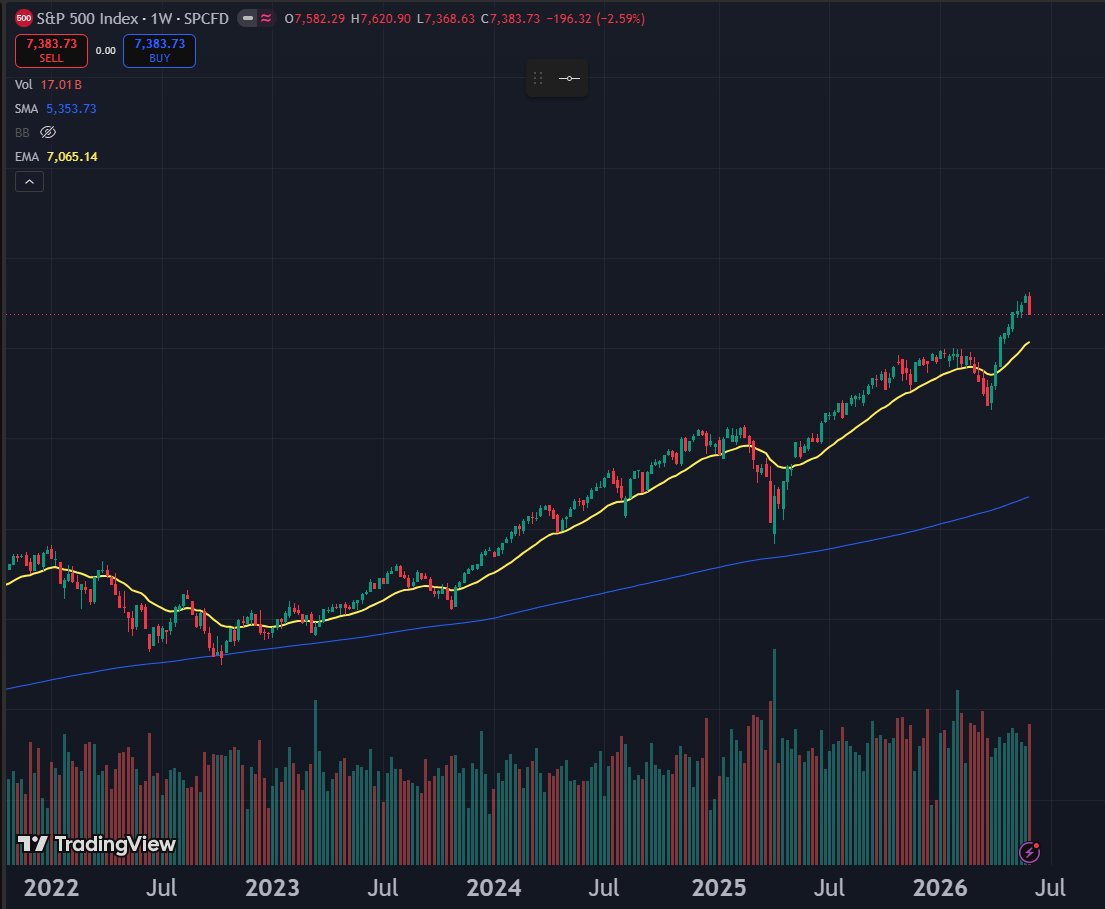Open symbol search via S&P 500 Index title
This screenshot has height=909, width=1105.
(x=132, y=18)
